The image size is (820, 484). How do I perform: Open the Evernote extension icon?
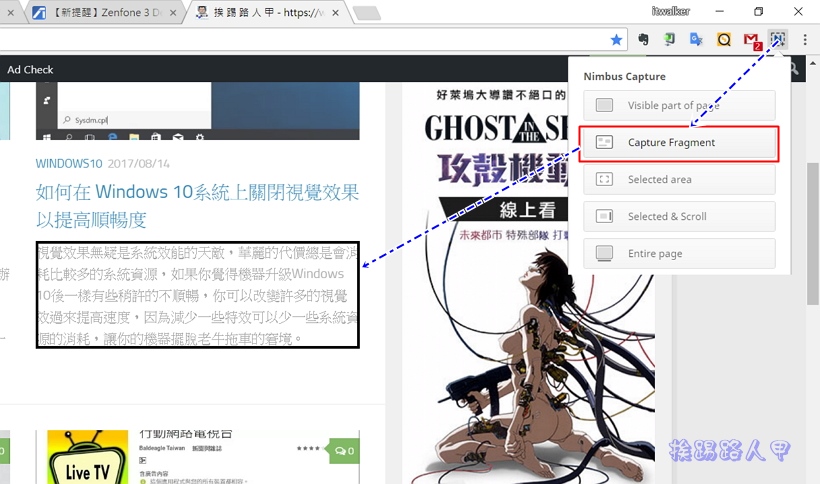coord(643,39)
